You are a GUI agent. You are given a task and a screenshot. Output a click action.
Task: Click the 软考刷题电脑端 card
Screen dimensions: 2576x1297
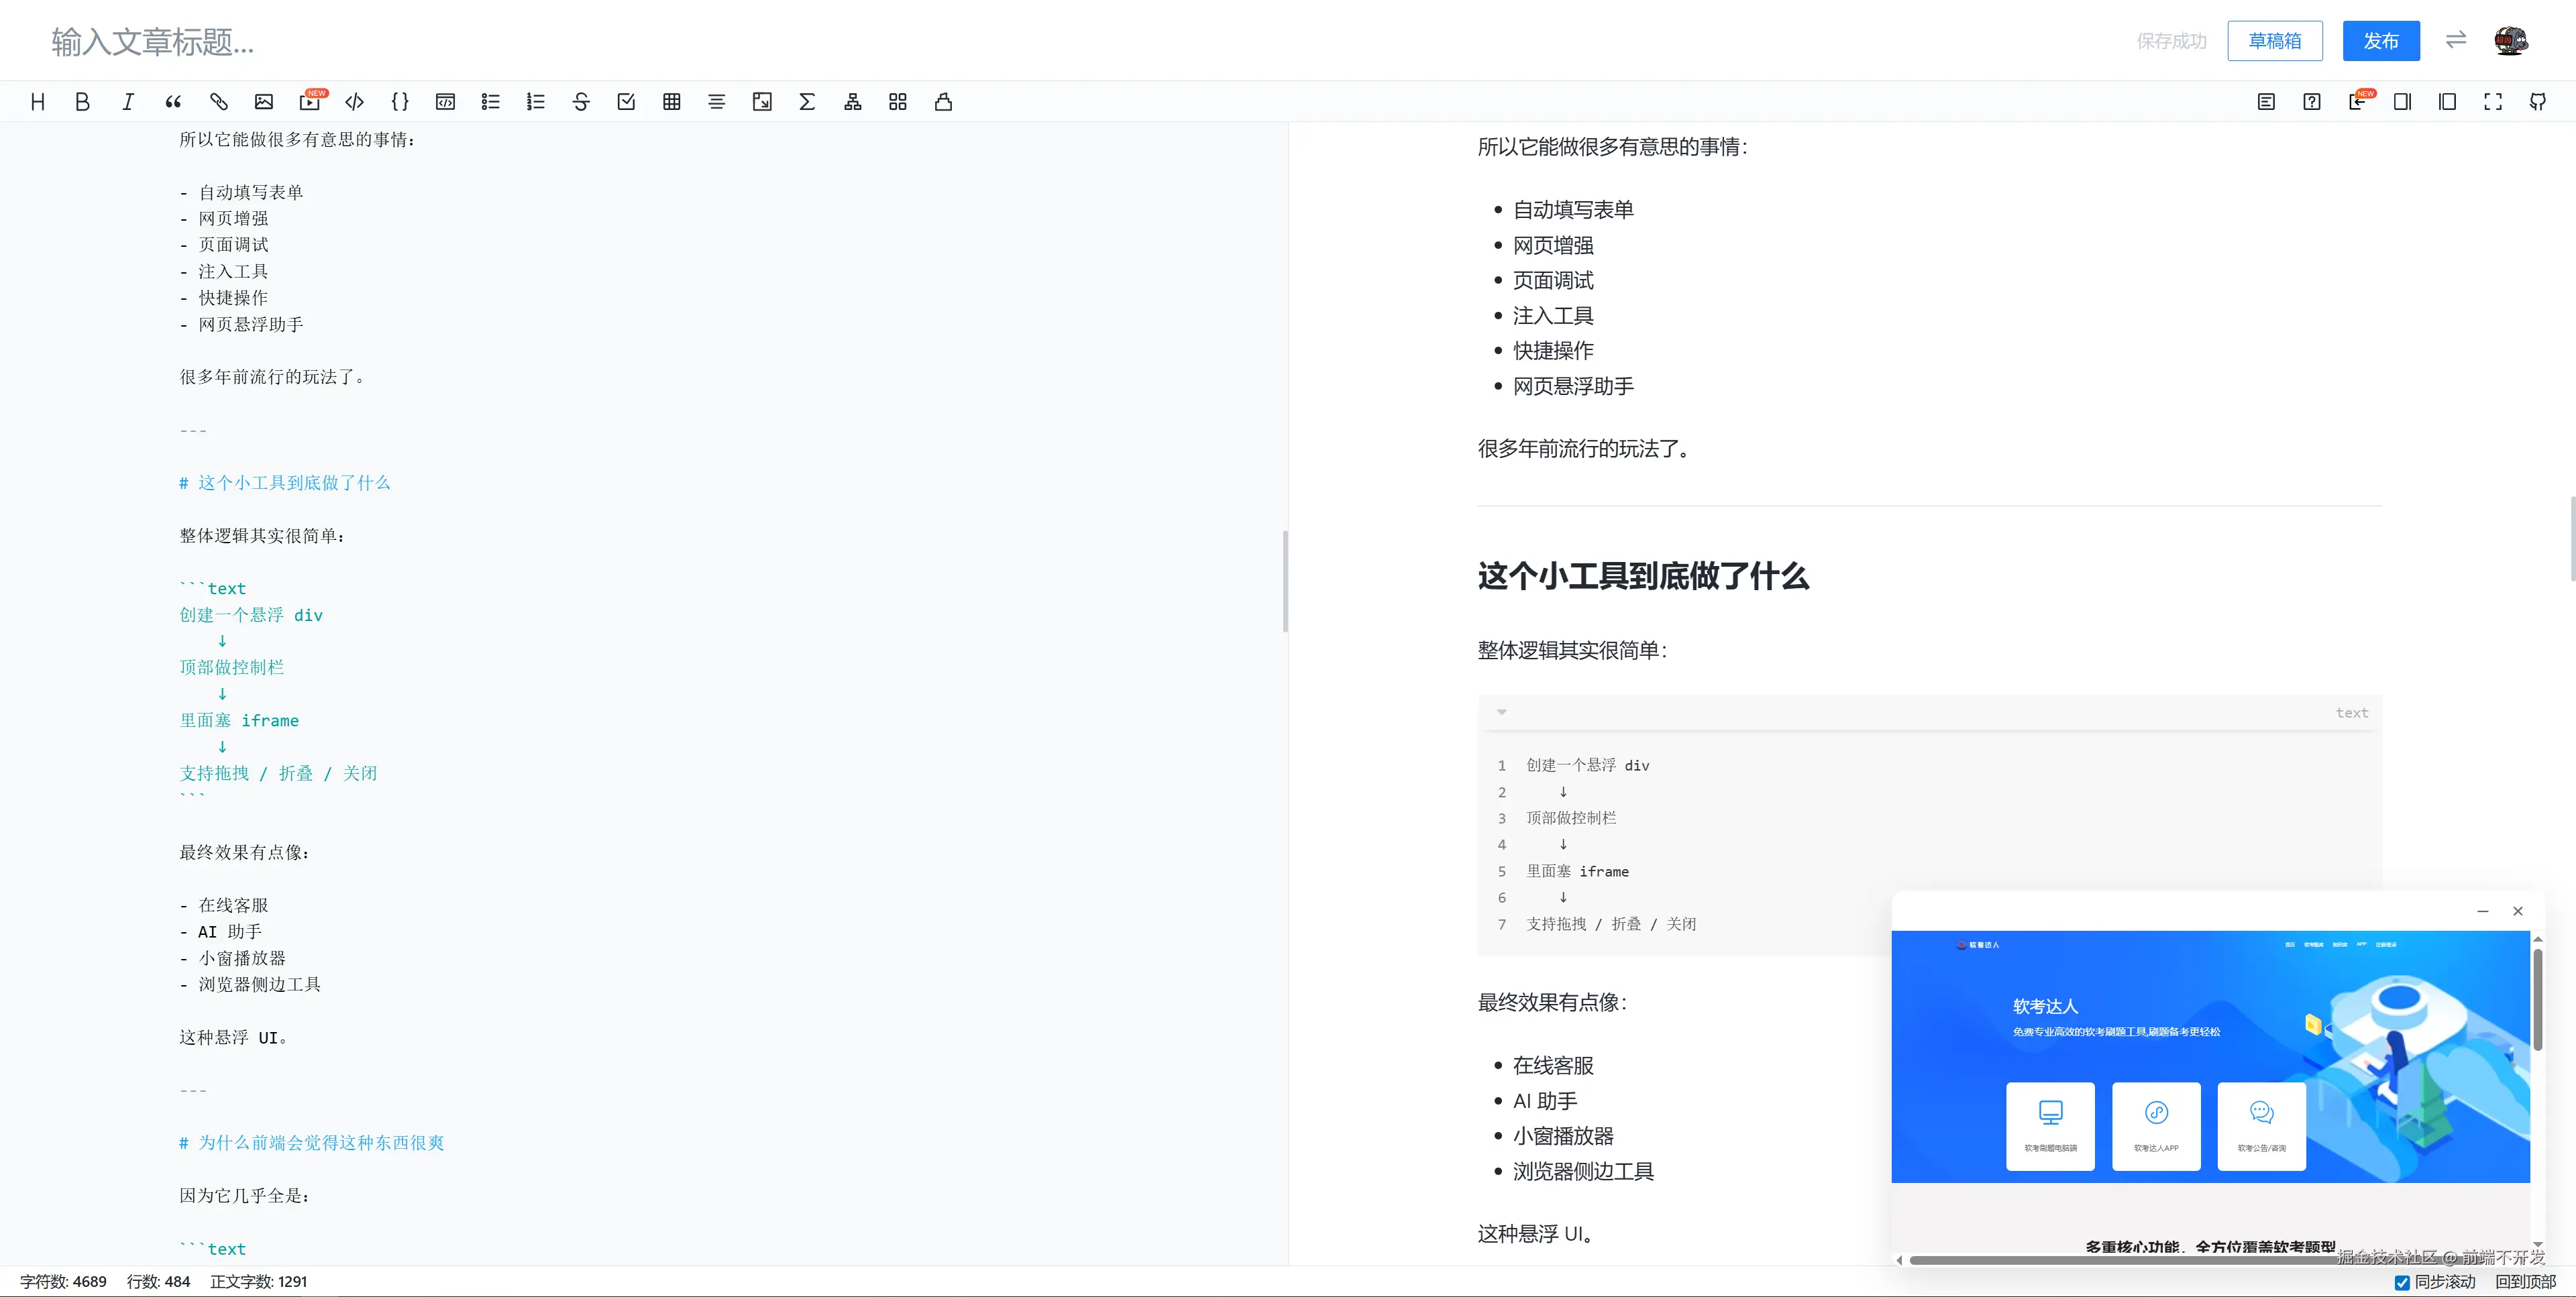coord(2050,1126)
